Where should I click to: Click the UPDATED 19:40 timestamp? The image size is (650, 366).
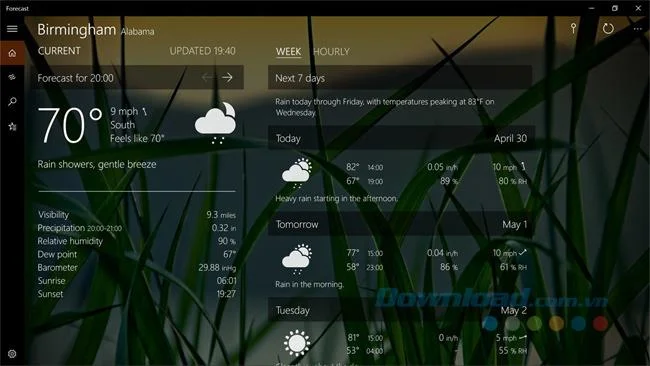(202, 51)
